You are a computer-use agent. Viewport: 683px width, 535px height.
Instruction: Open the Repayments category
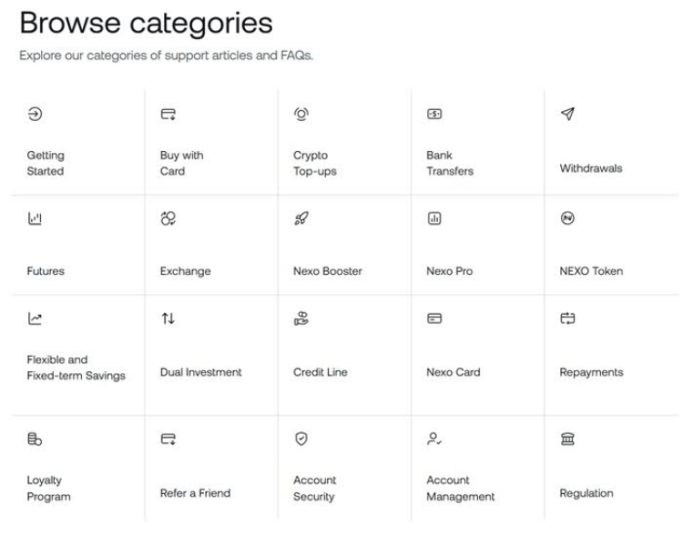pos(591,372)
